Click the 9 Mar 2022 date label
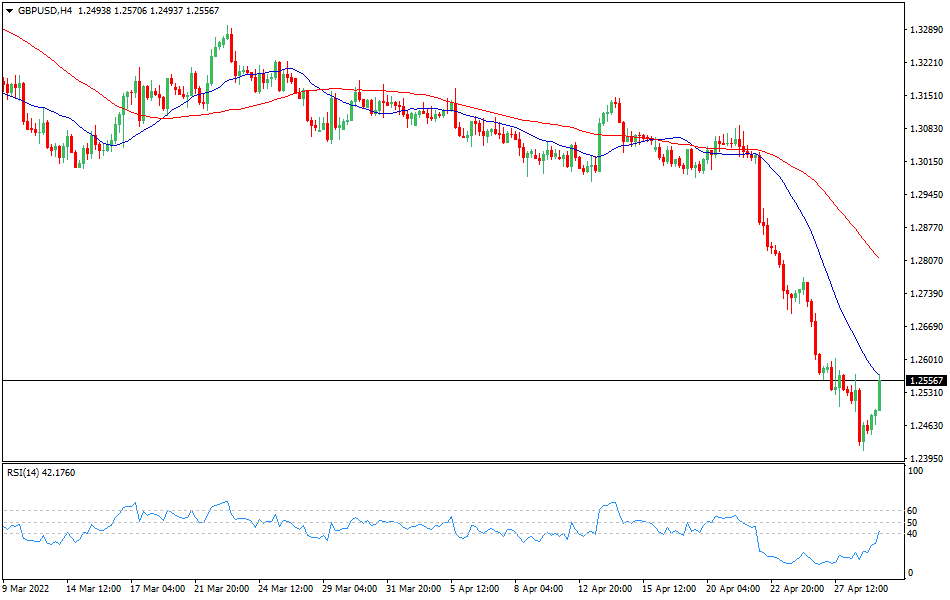 (x=28, y=589)
